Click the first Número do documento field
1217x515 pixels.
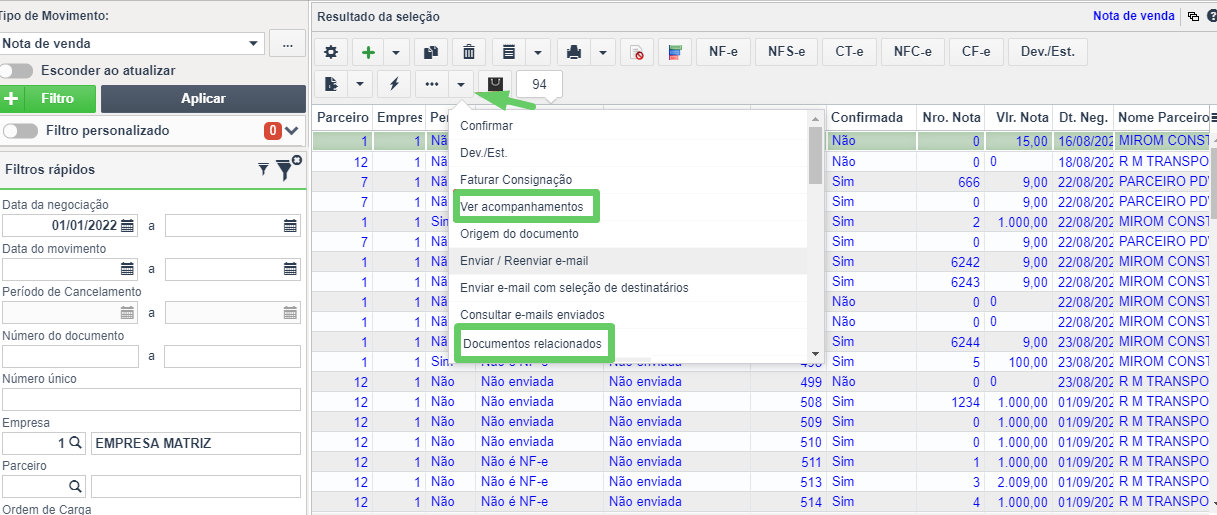(x=70, y=357)
